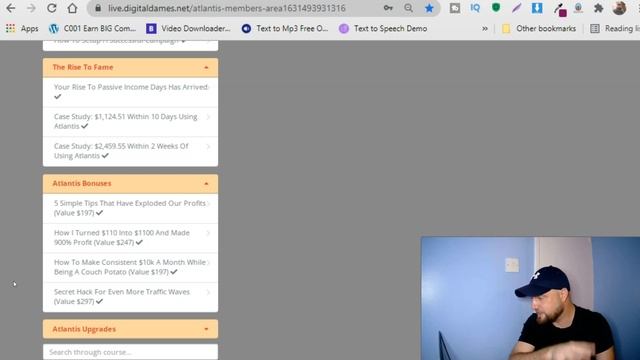Open the Chrome profile avatar
This screenshot has width=640, height=360.
pos(619,8)
